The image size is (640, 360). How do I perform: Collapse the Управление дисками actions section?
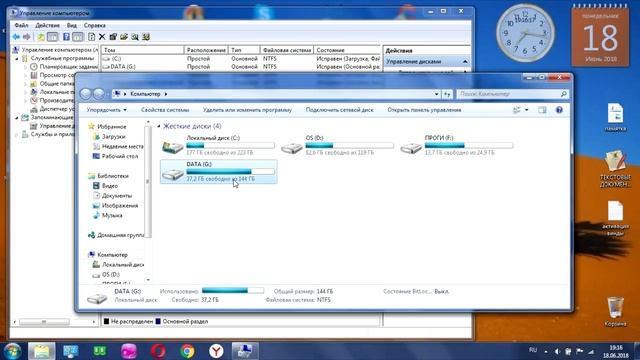pos(465,62)
